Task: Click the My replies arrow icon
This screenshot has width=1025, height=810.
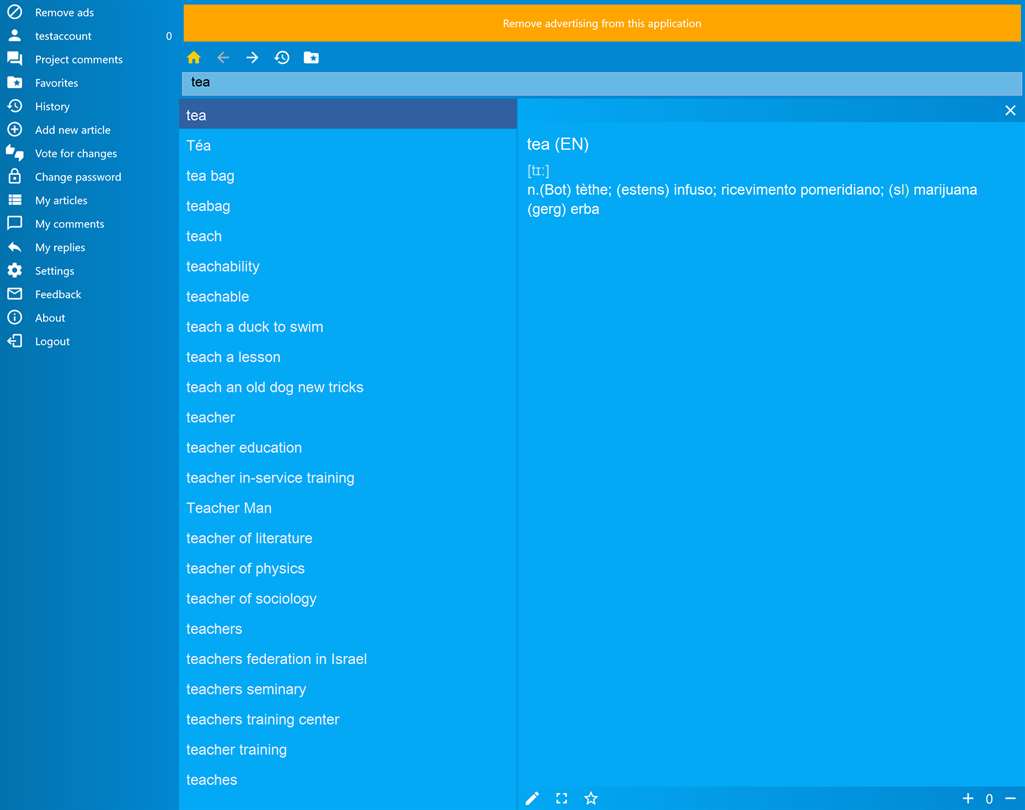Action: coord(14,247)
